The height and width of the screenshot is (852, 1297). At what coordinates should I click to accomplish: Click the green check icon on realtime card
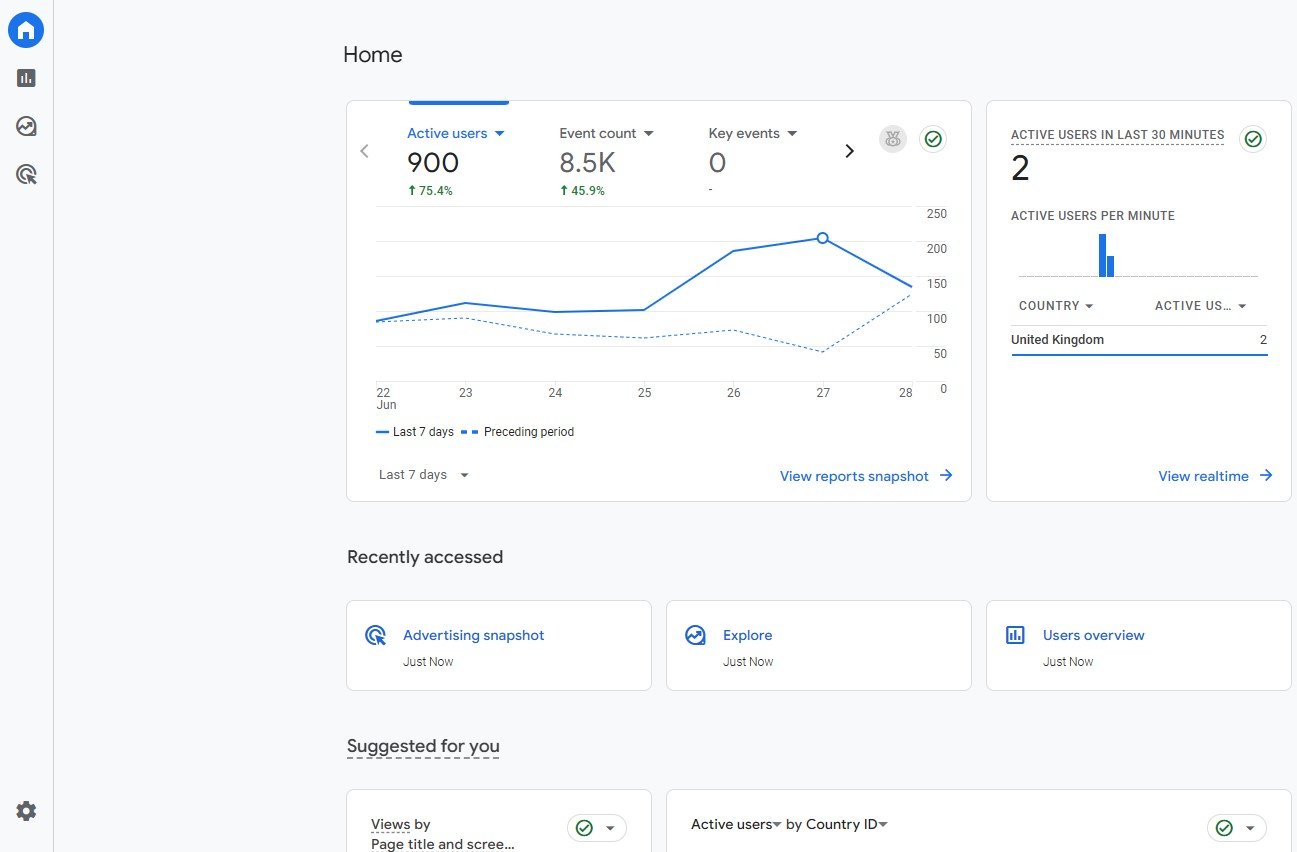1253,139
